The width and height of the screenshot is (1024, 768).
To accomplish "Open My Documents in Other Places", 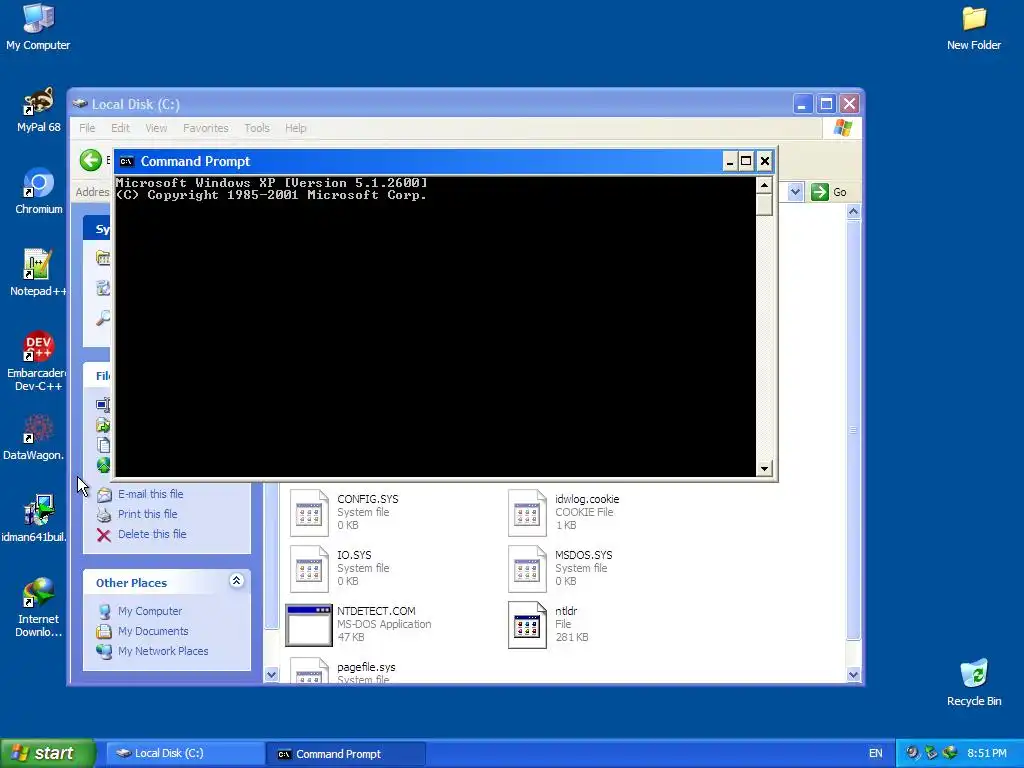I will pos(153,632).
